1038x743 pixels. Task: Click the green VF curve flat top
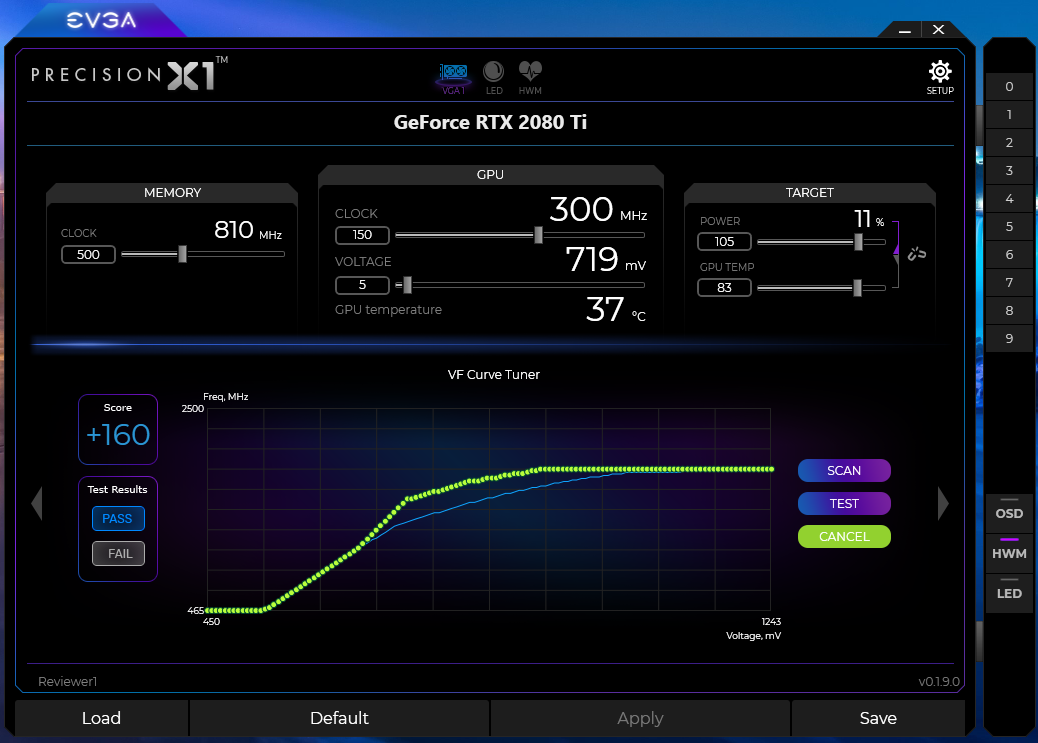click(x=655, y=469)
